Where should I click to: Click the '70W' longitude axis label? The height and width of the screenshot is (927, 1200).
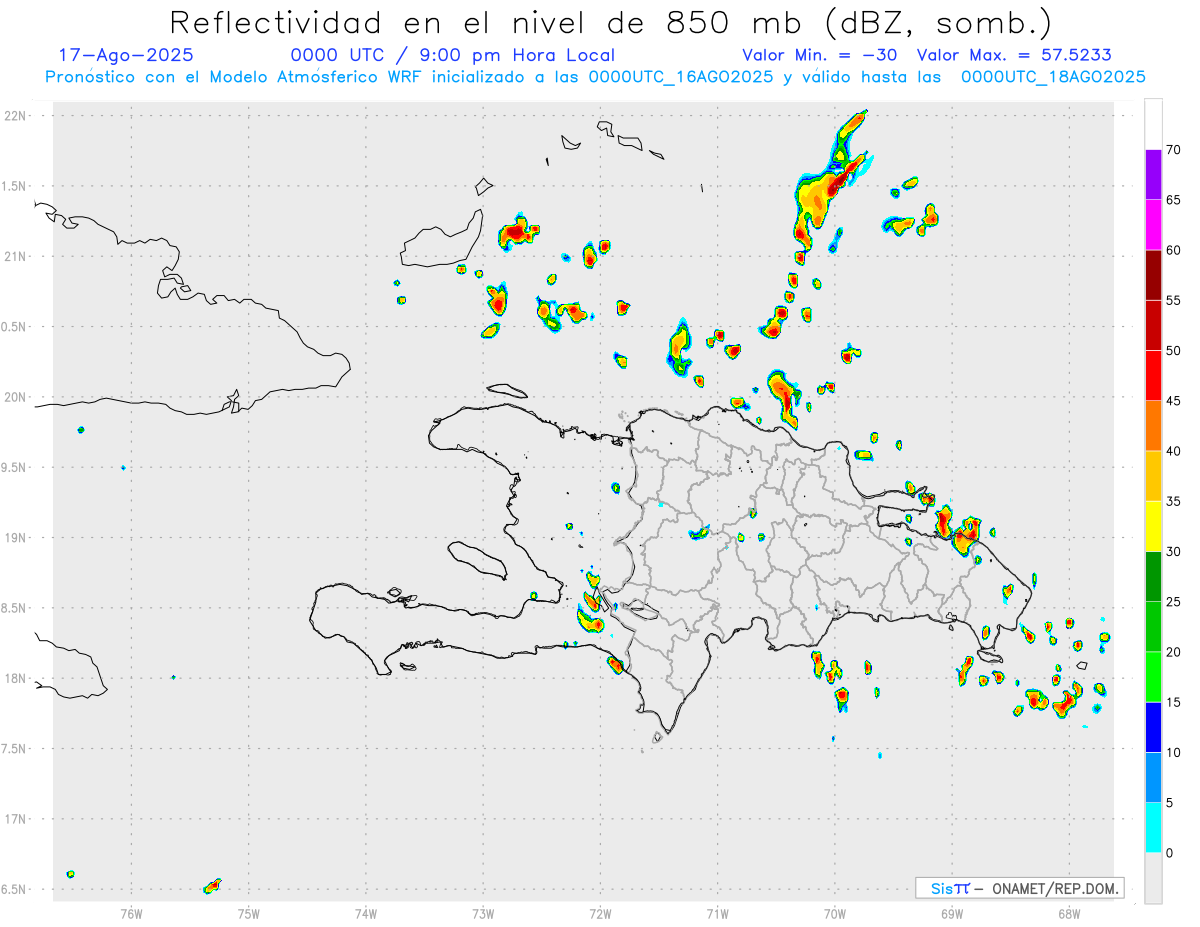[835, 914]
